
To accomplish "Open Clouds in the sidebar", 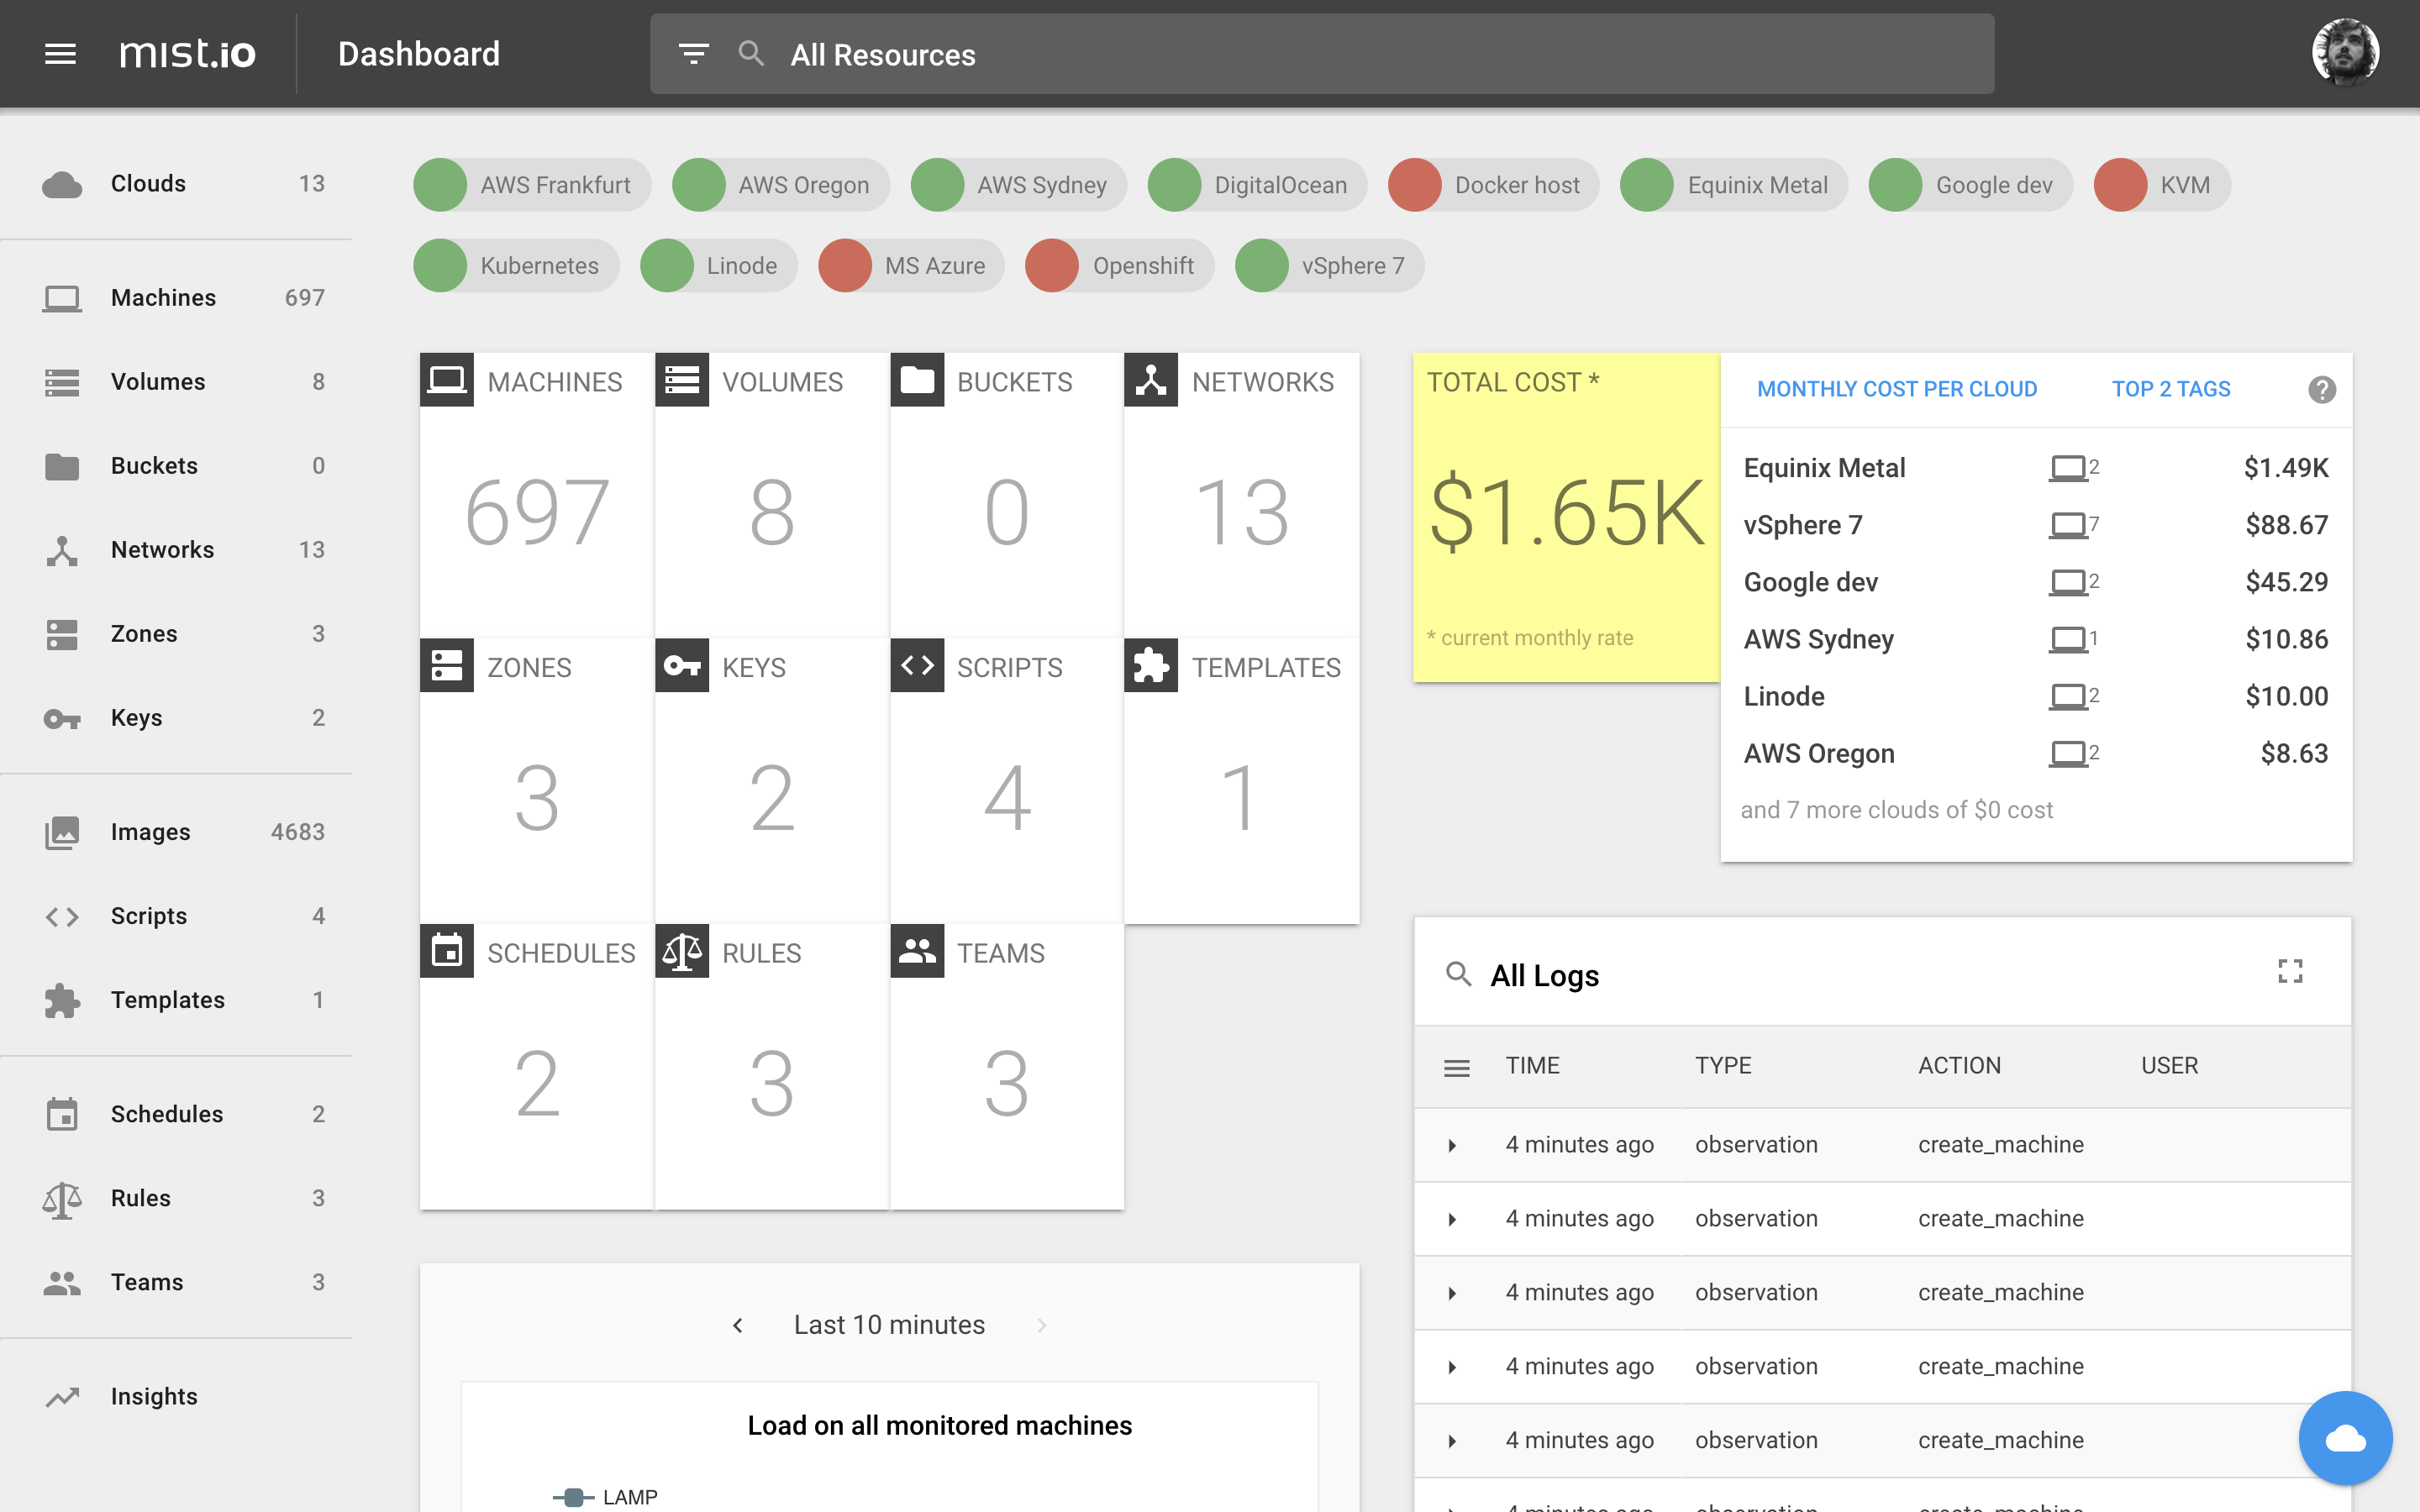I will (176, 184).
